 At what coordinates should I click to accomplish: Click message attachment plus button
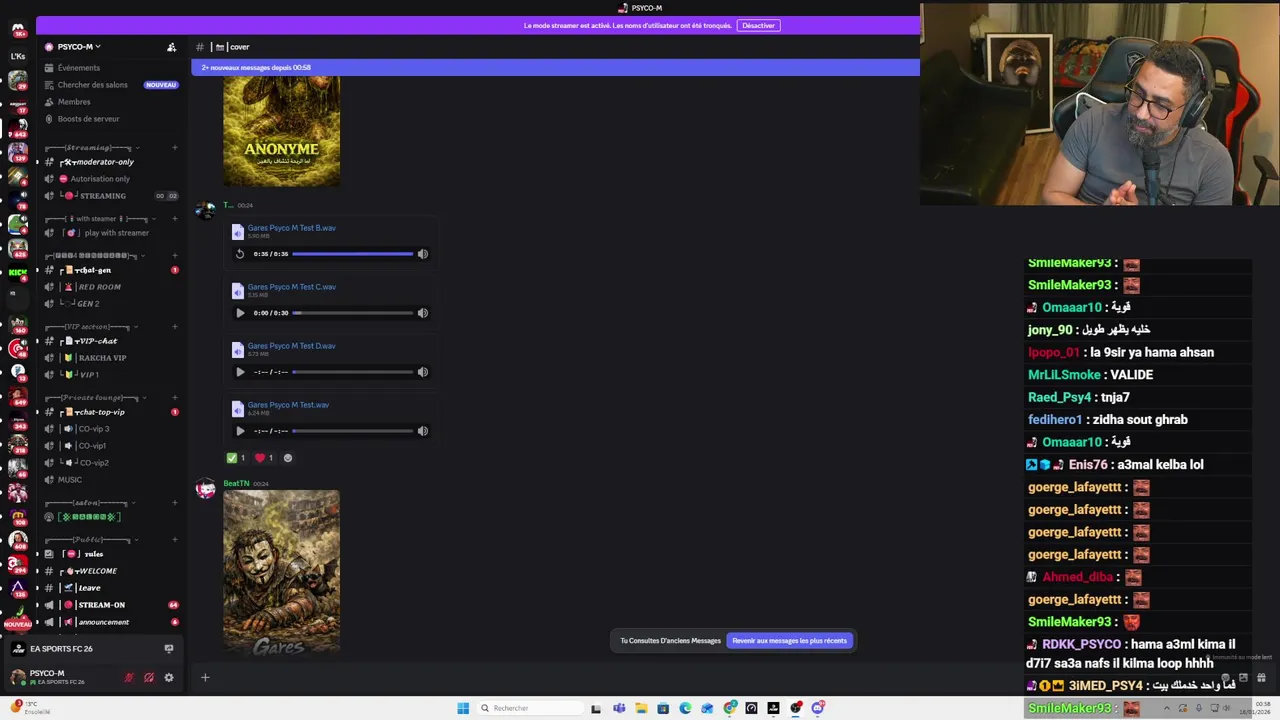pyautogui.click(x=205, y=678)
